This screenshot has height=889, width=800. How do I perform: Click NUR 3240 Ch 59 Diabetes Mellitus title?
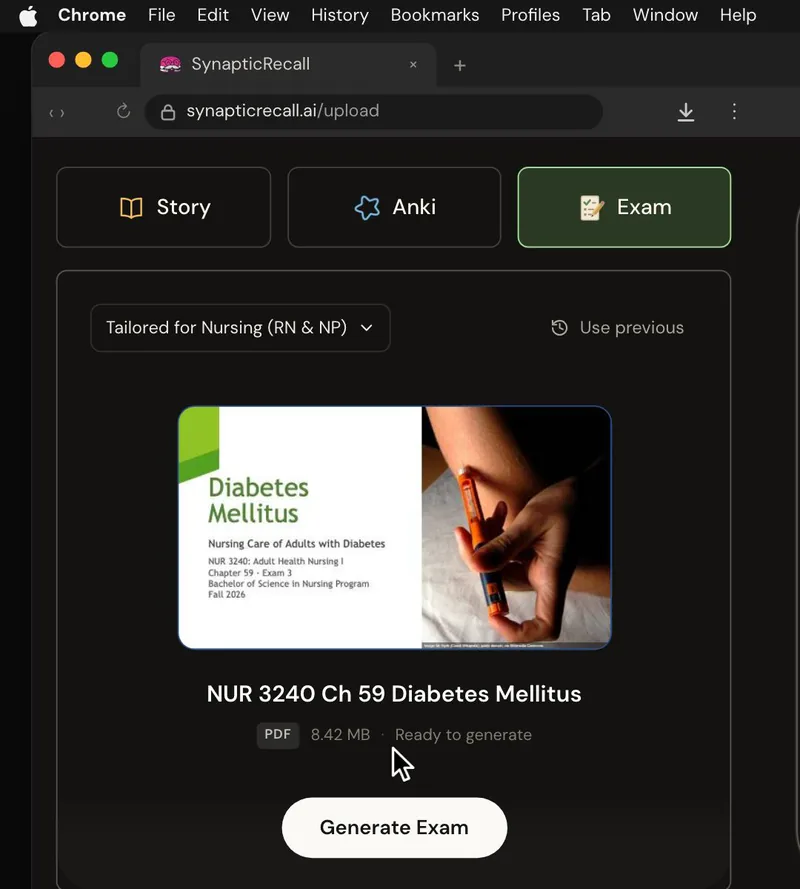click(x=394, y=694)
